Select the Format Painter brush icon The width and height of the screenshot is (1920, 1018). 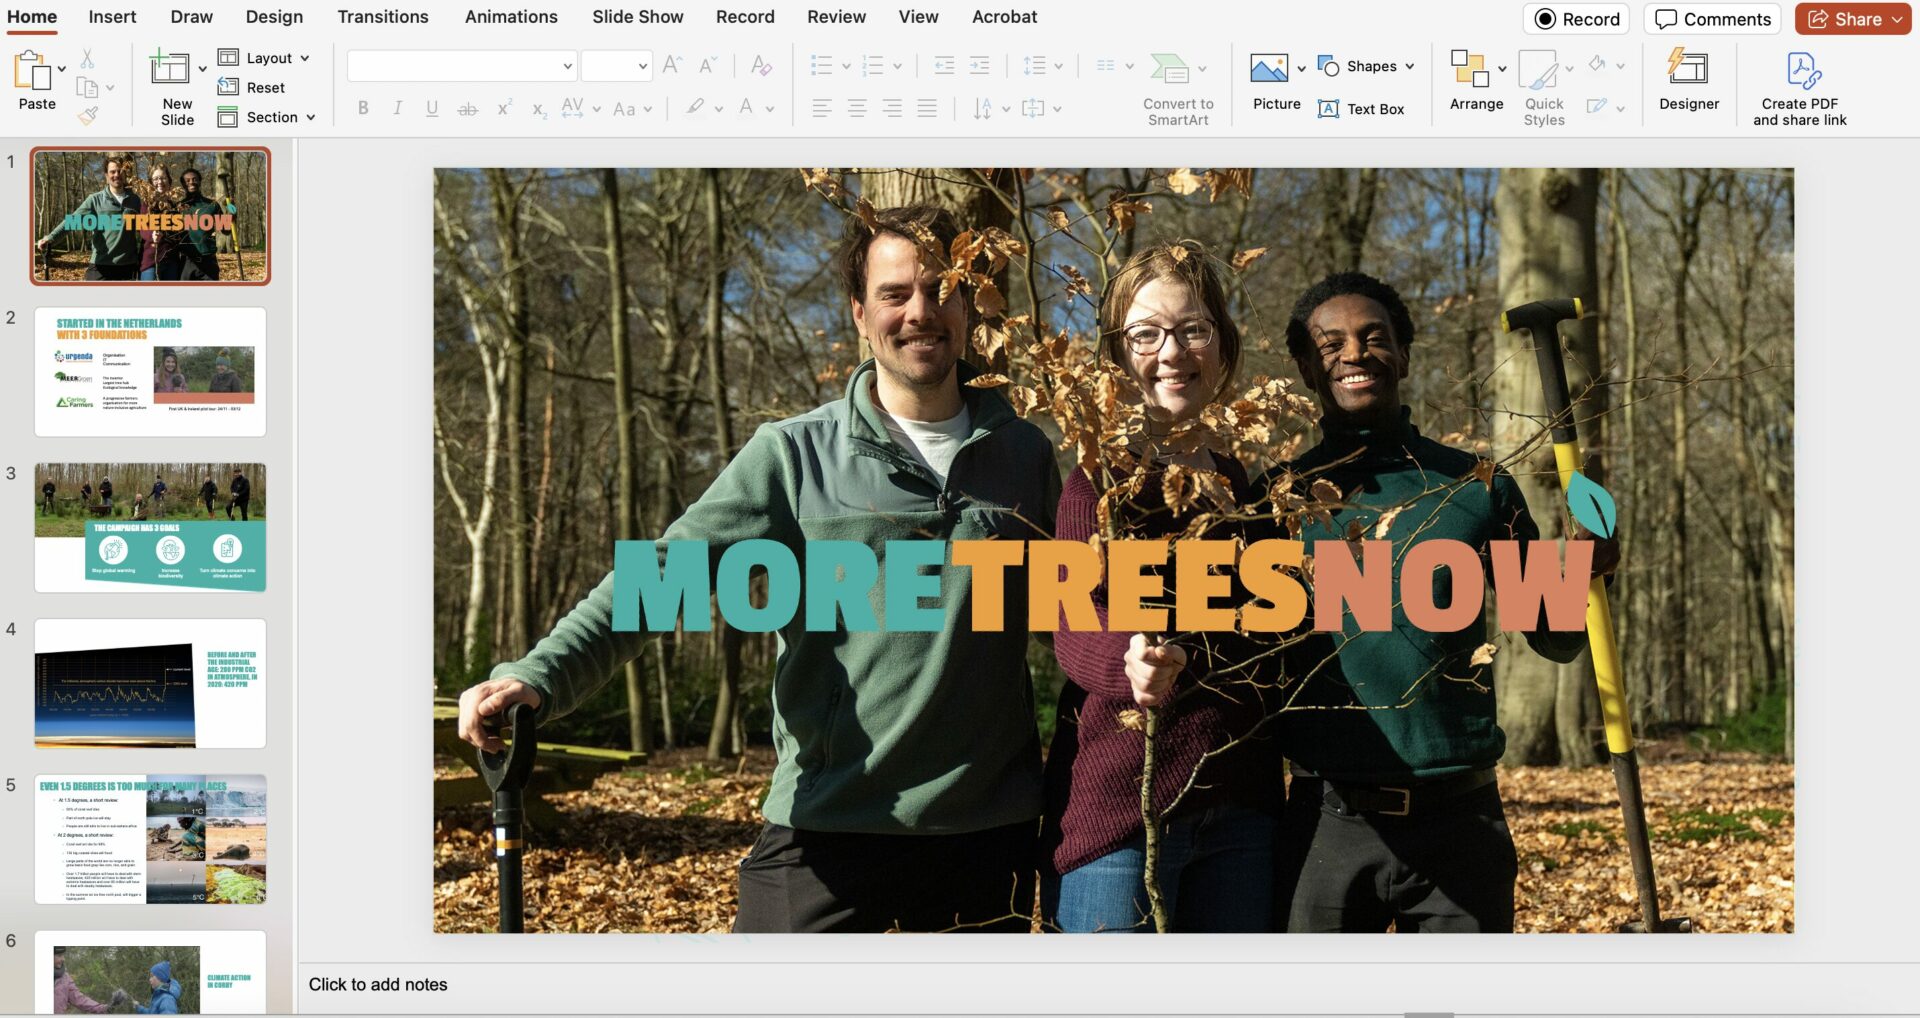[x=88, y=116]
